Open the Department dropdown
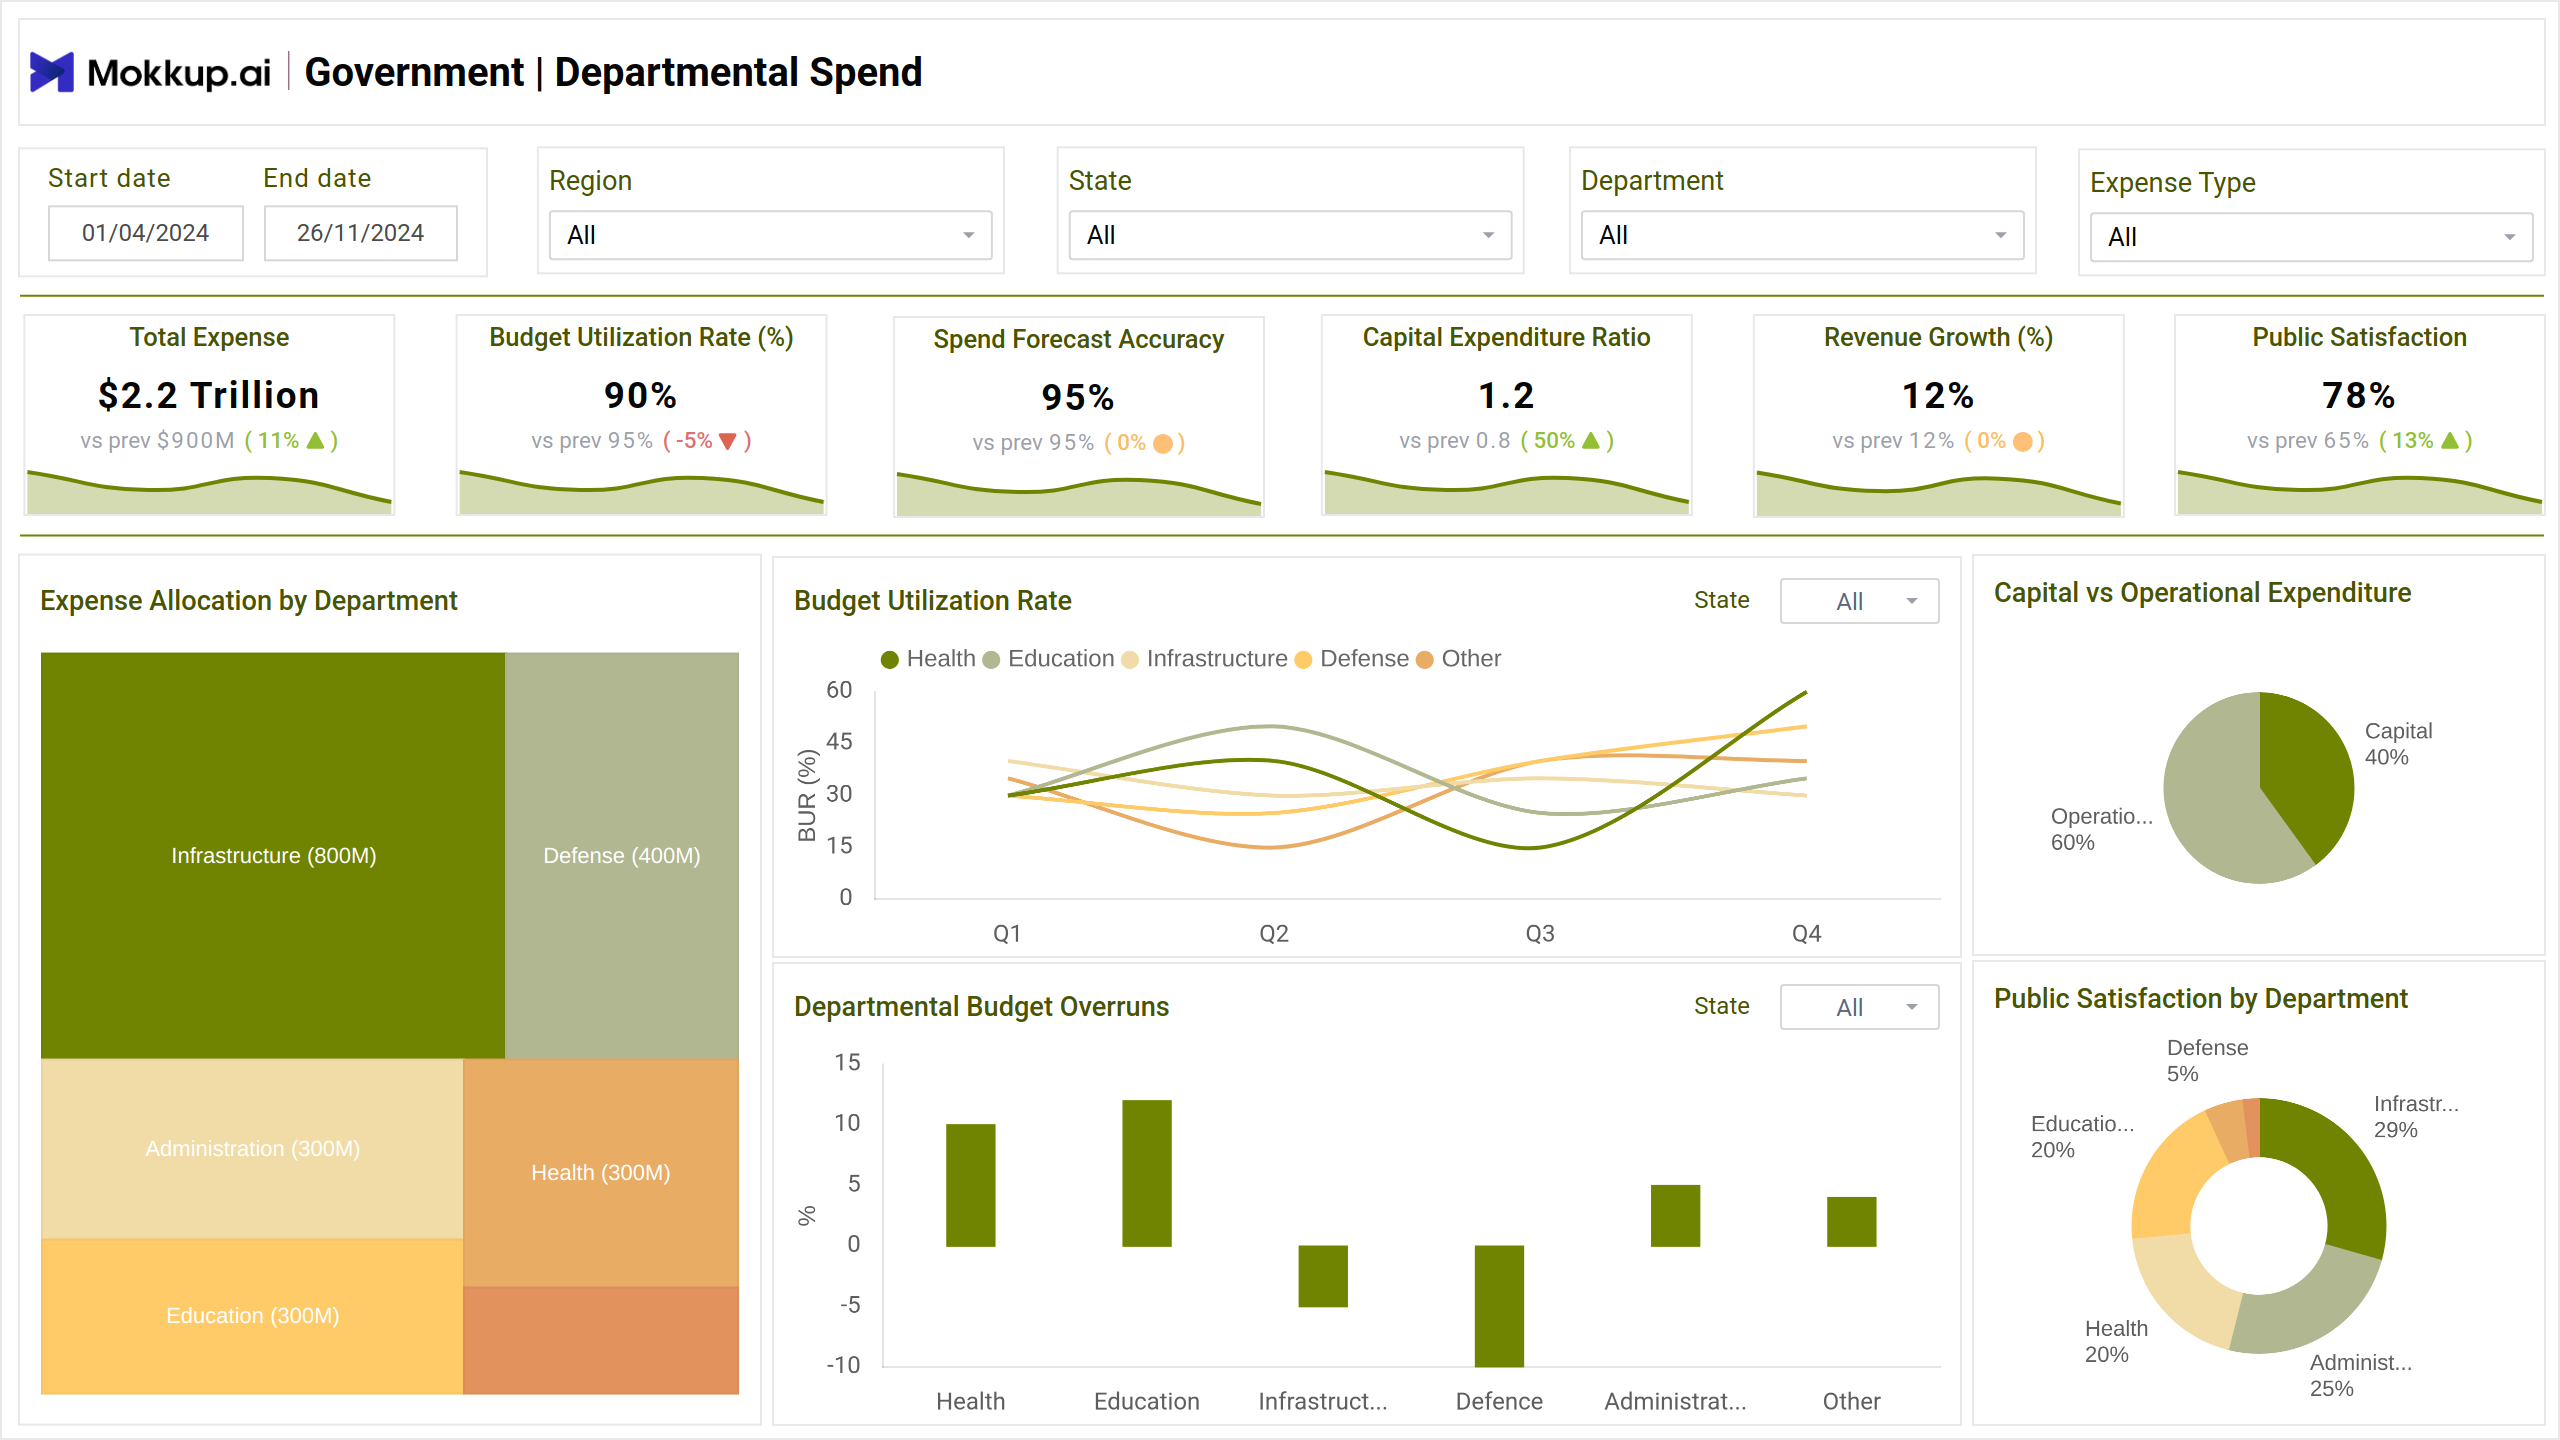Image resolution: width=2560 pixels, height=1440 pixels. [1802, 235]
